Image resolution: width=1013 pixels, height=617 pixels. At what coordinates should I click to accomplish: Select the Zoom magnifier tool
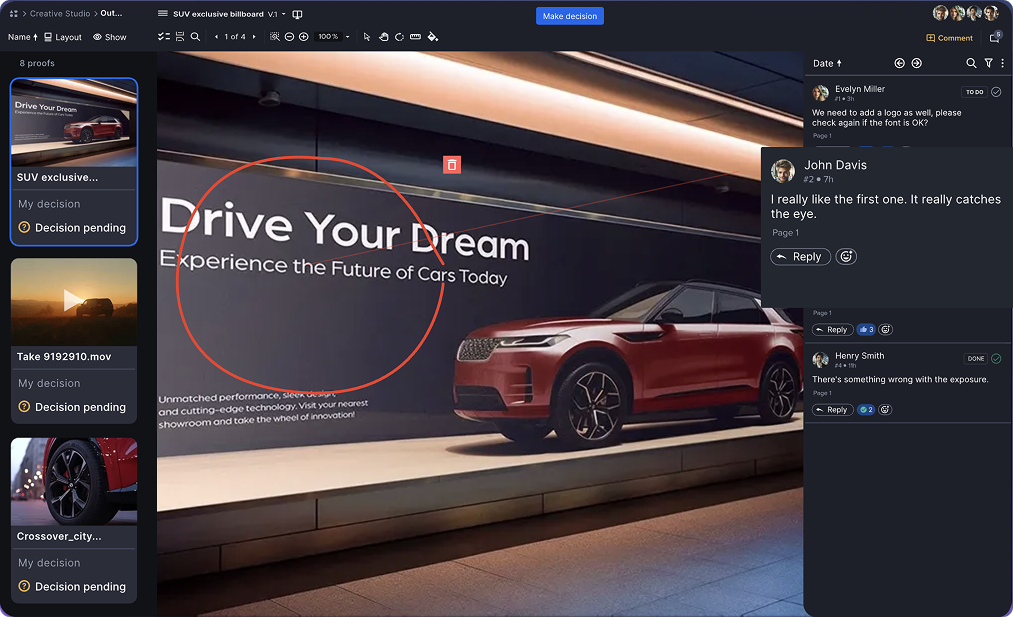tap(195, 37)
